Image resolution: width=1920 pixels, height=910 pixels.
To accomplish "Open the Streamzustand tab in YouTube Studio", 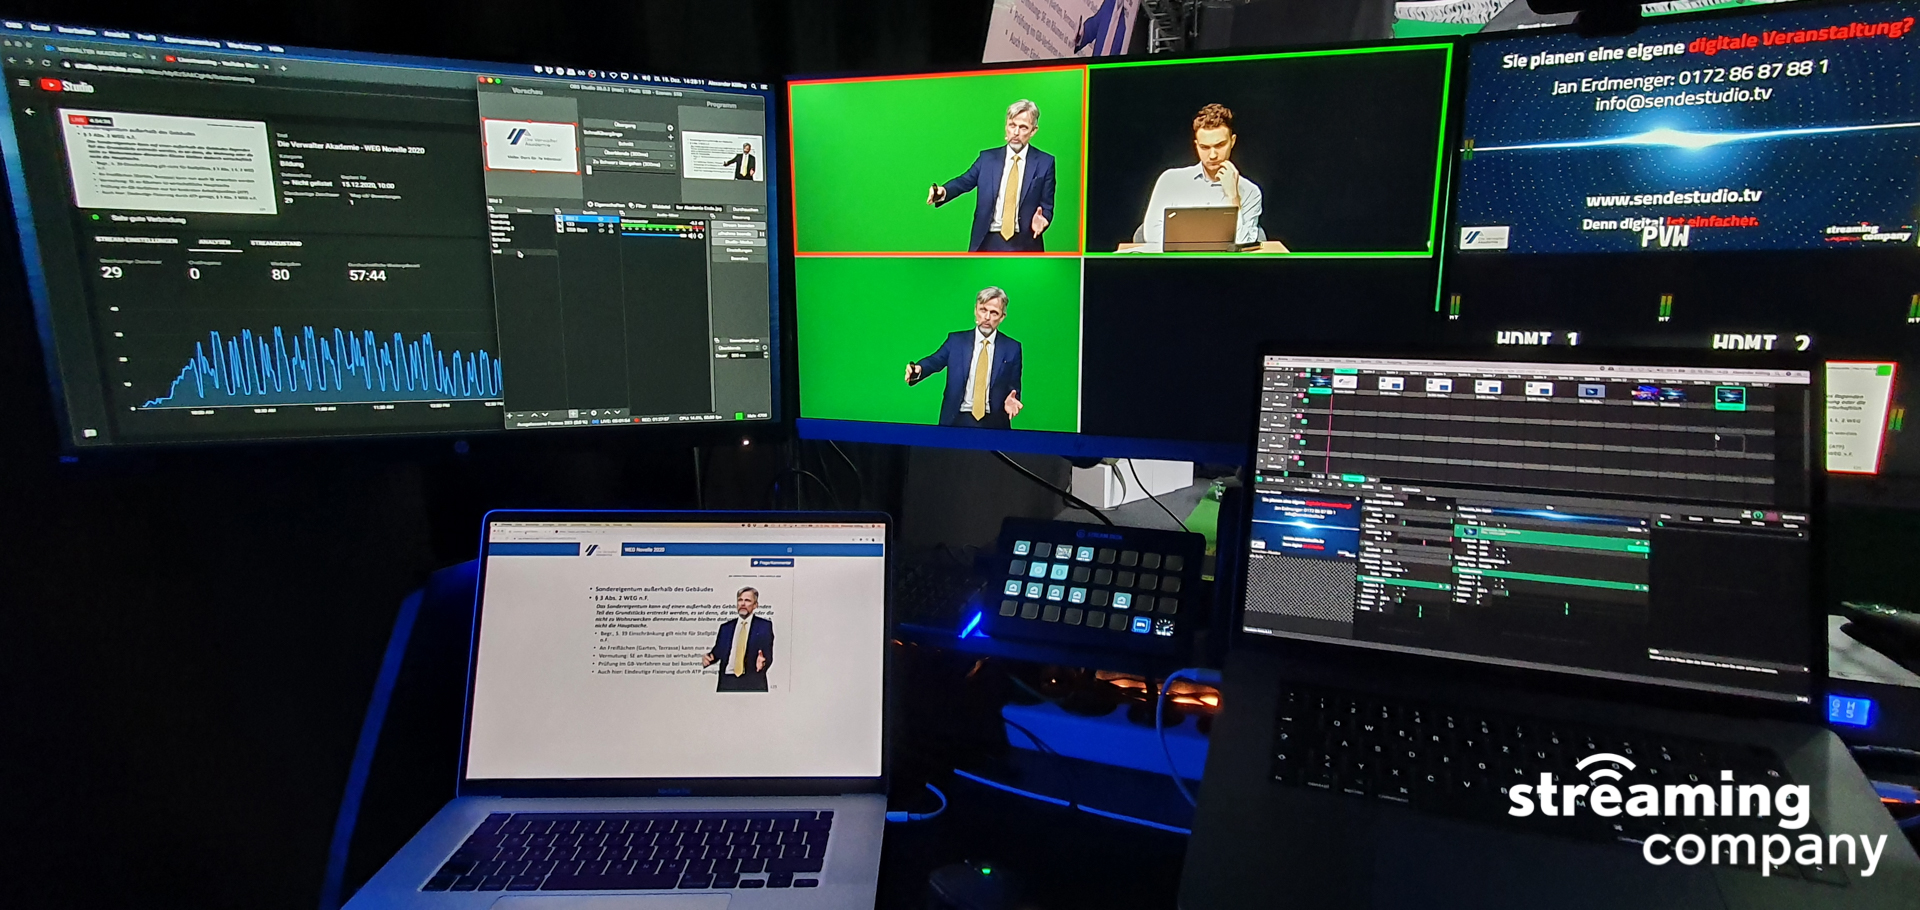I will coord(276,243).
